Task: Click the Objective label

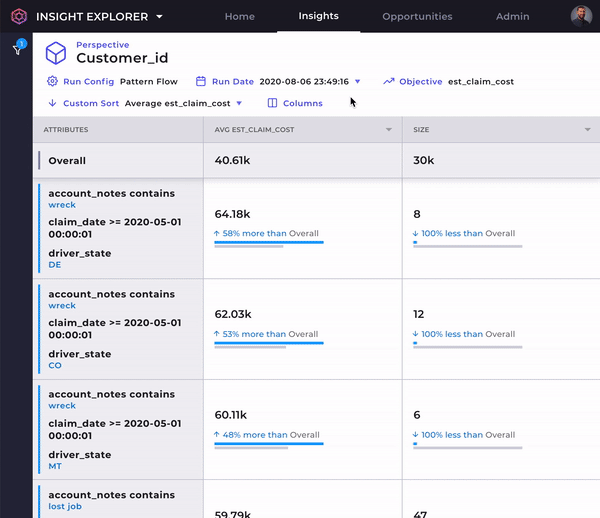Action: click(x=421, y=81)
